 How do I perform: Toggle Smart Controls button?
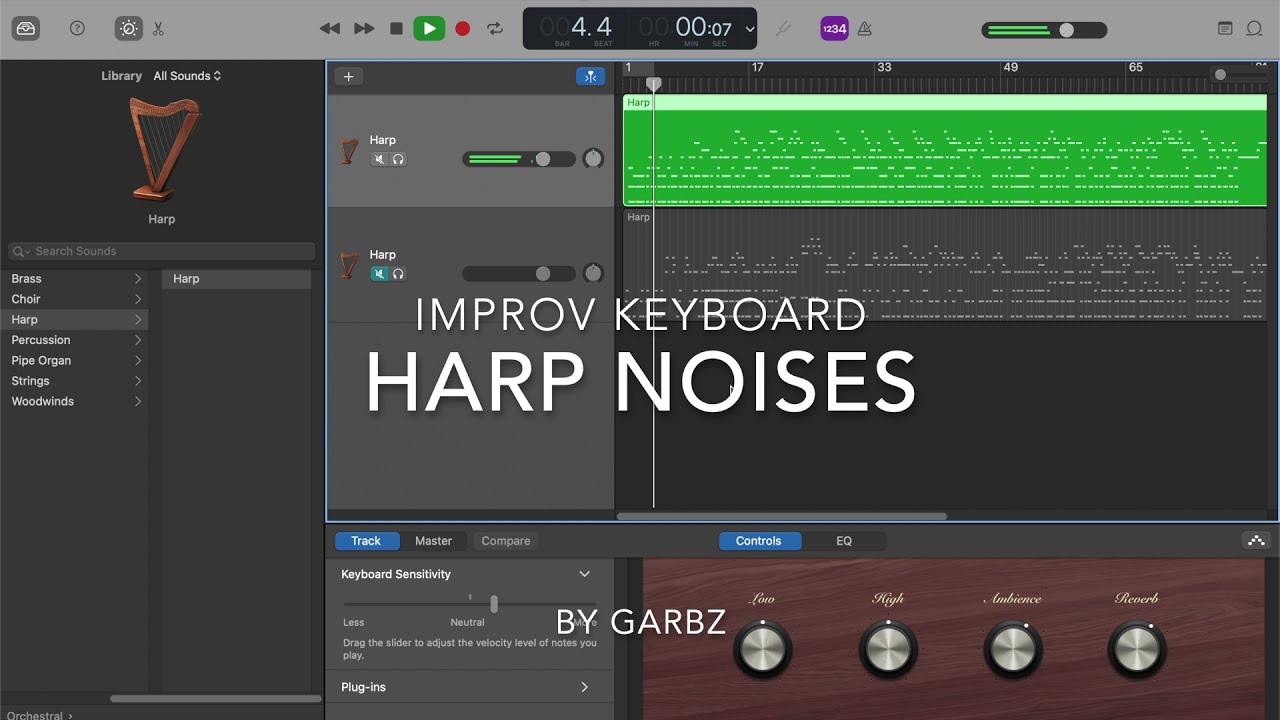(x=129, y=29)
